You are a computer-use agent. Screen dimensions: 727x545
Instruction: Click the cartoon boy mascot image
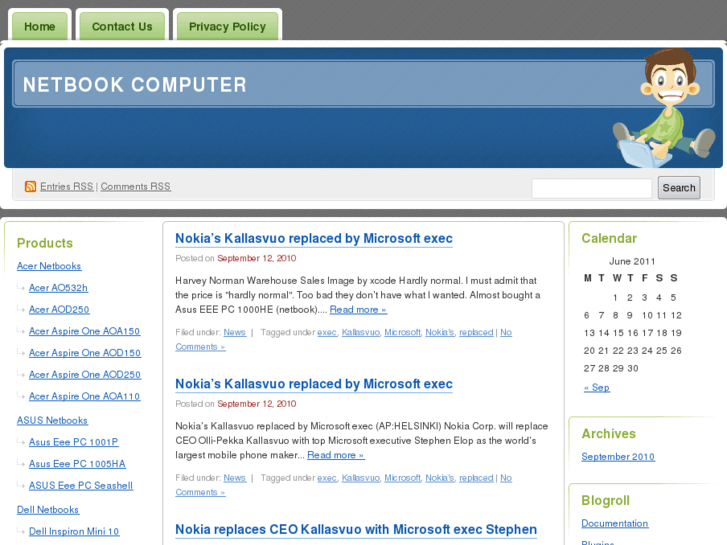click(663, 108)
